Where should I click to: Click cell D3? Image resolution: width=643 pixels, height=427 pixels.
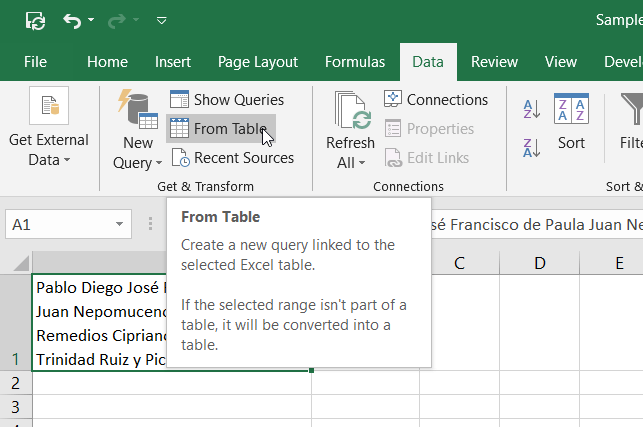[540, 407]
